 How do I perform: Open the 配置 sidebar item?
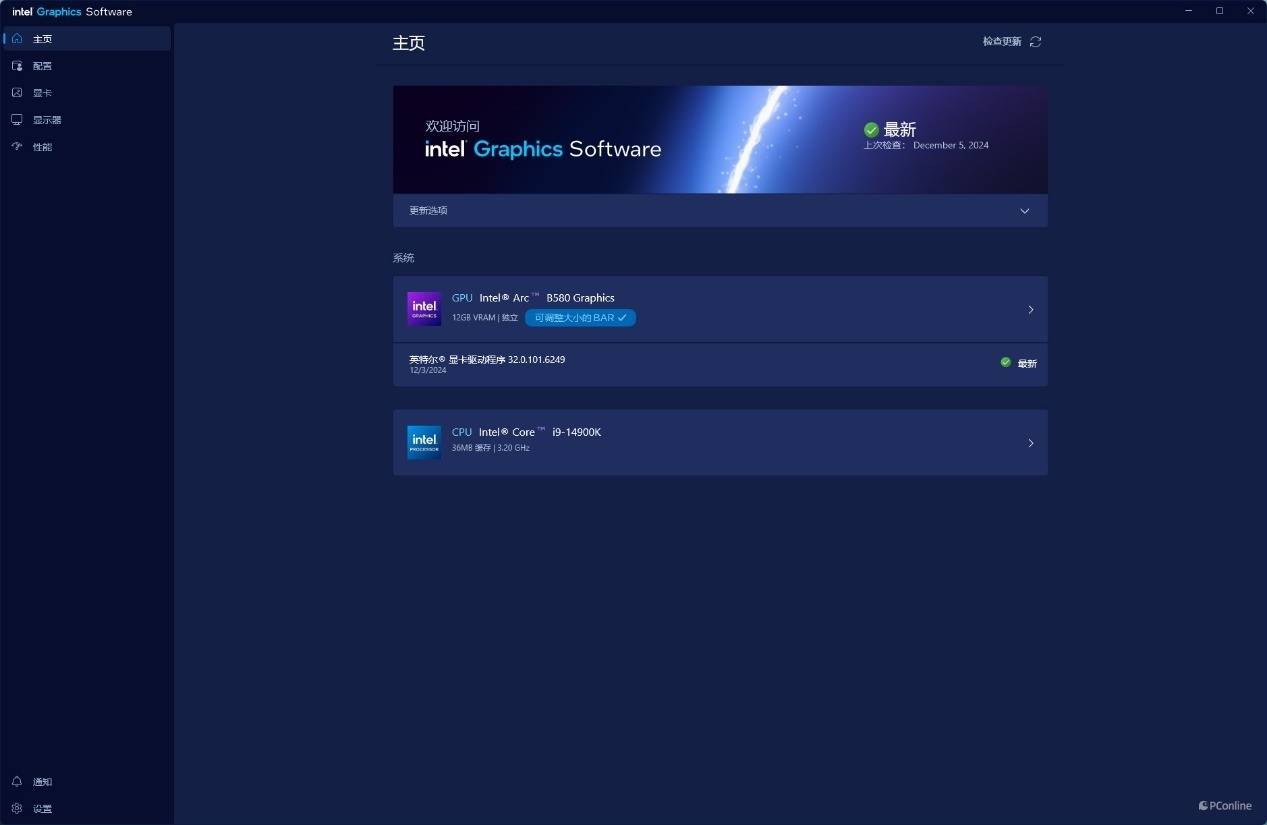[x=87, y=66]
